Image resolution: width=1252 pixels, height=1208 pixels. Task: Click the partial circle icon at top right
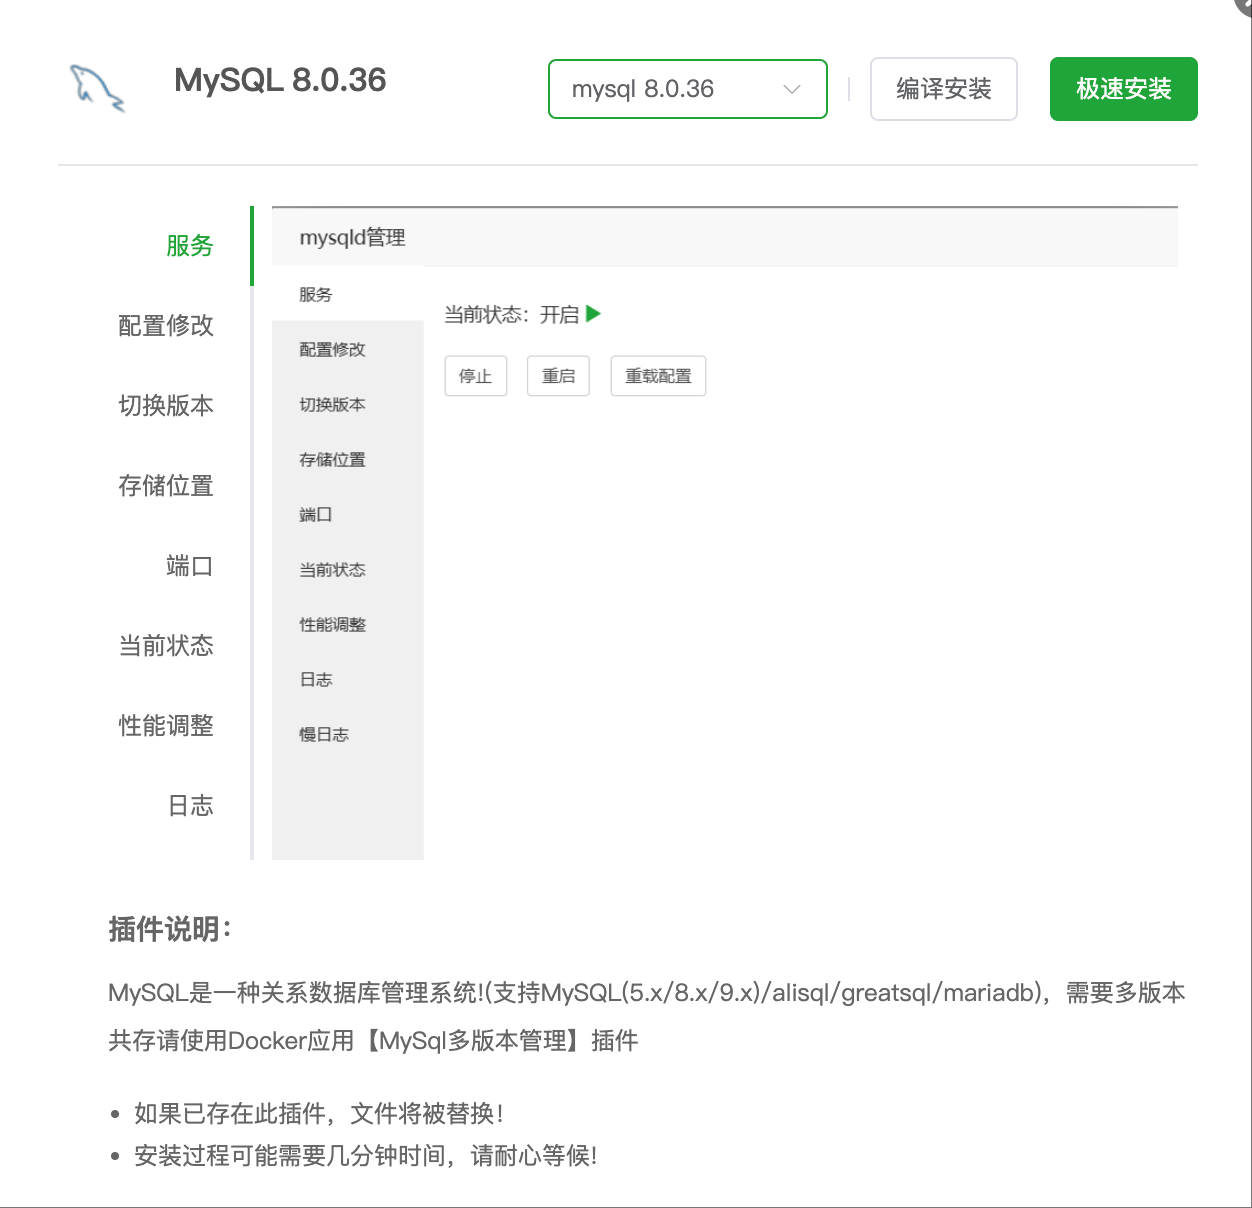[x=1246, y=6]
